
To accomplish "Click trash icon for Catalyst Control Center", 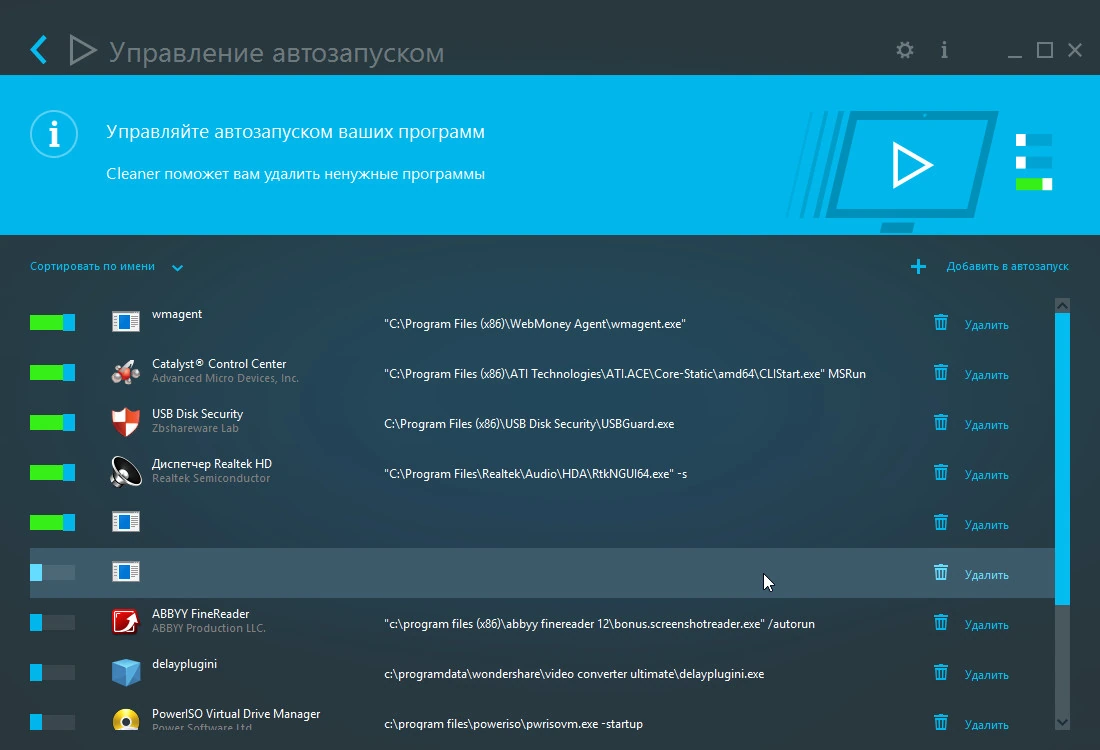I will (x=941, y=372).
